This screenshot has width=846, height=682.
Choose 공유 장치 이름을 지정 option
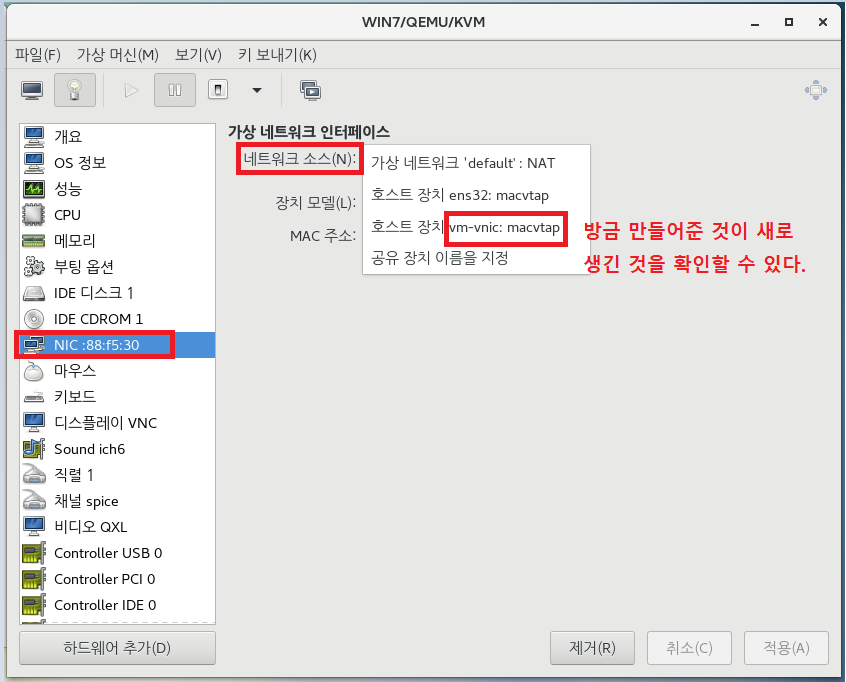[476, 258]
